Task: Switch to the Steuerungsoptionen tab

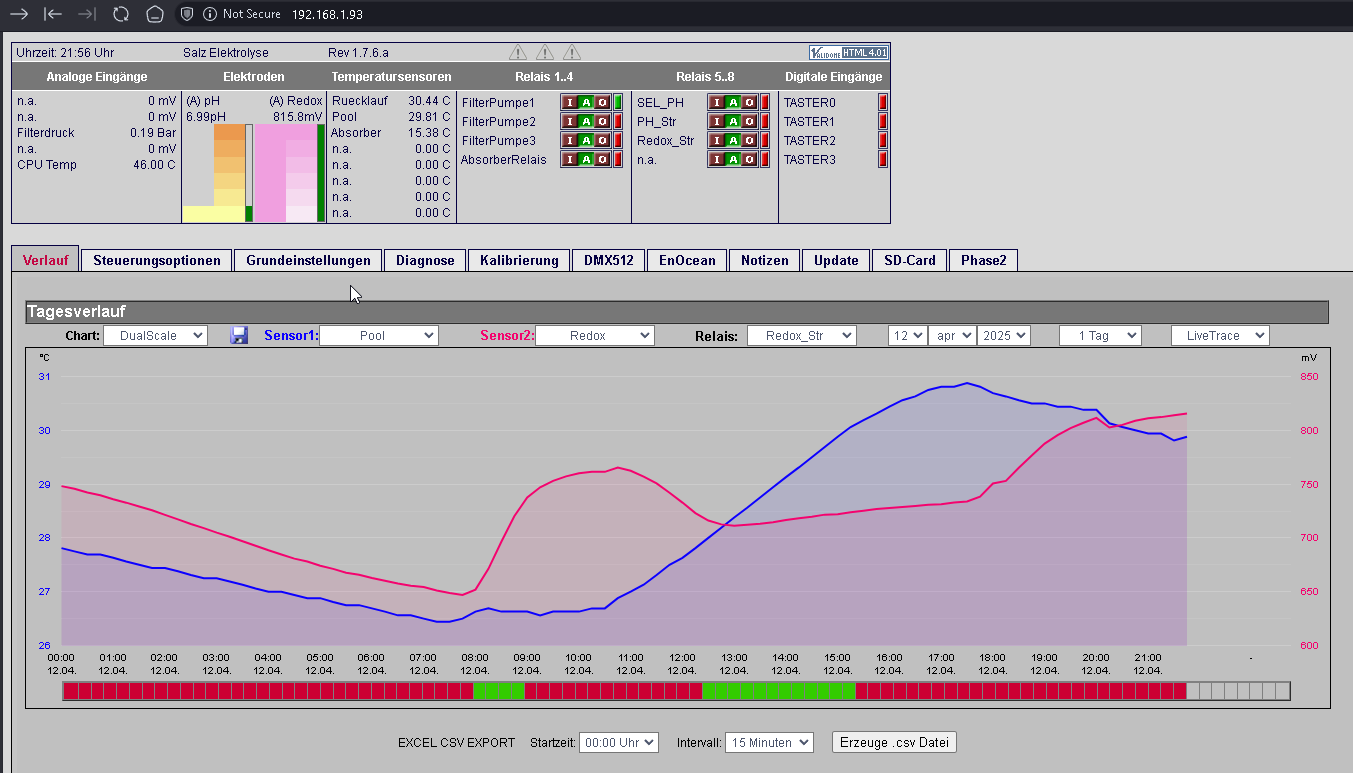Action: pos(157,260)
